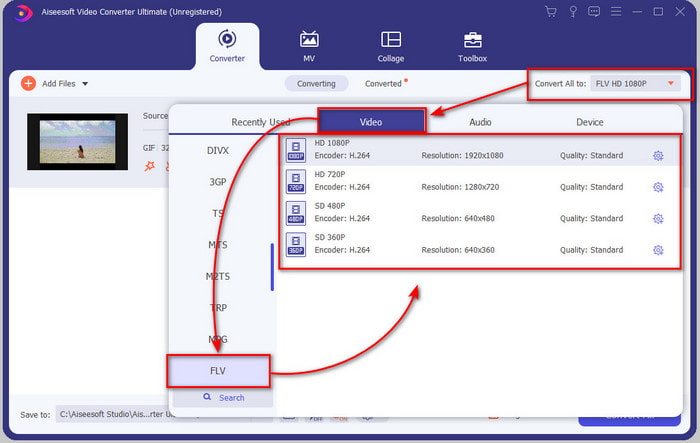
Task: Choose M2TS in the format list
Action: [x=218, y=276]
